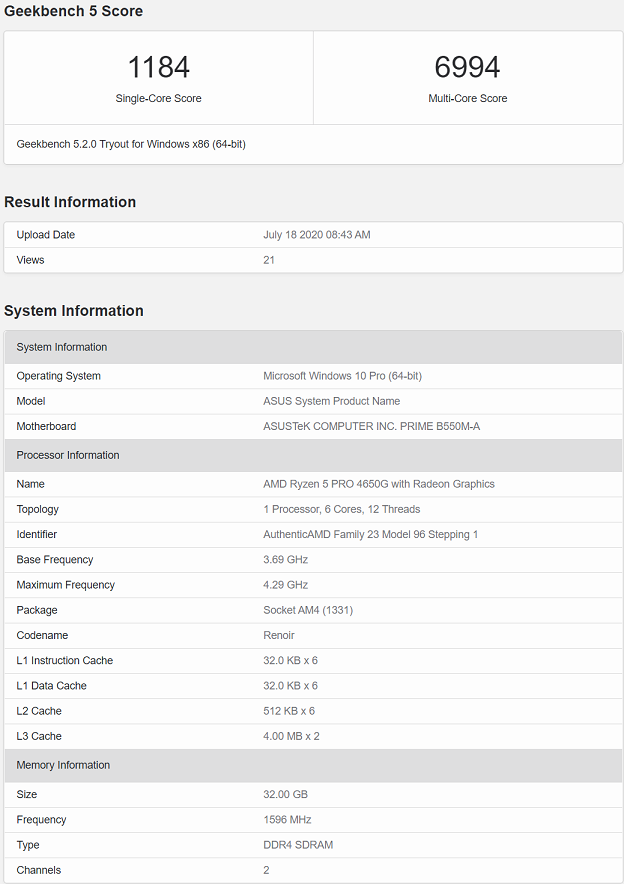Viewport: 624px width, 884px height.
Task: Select the Single-Core Score label
Action: coord(158,98)
